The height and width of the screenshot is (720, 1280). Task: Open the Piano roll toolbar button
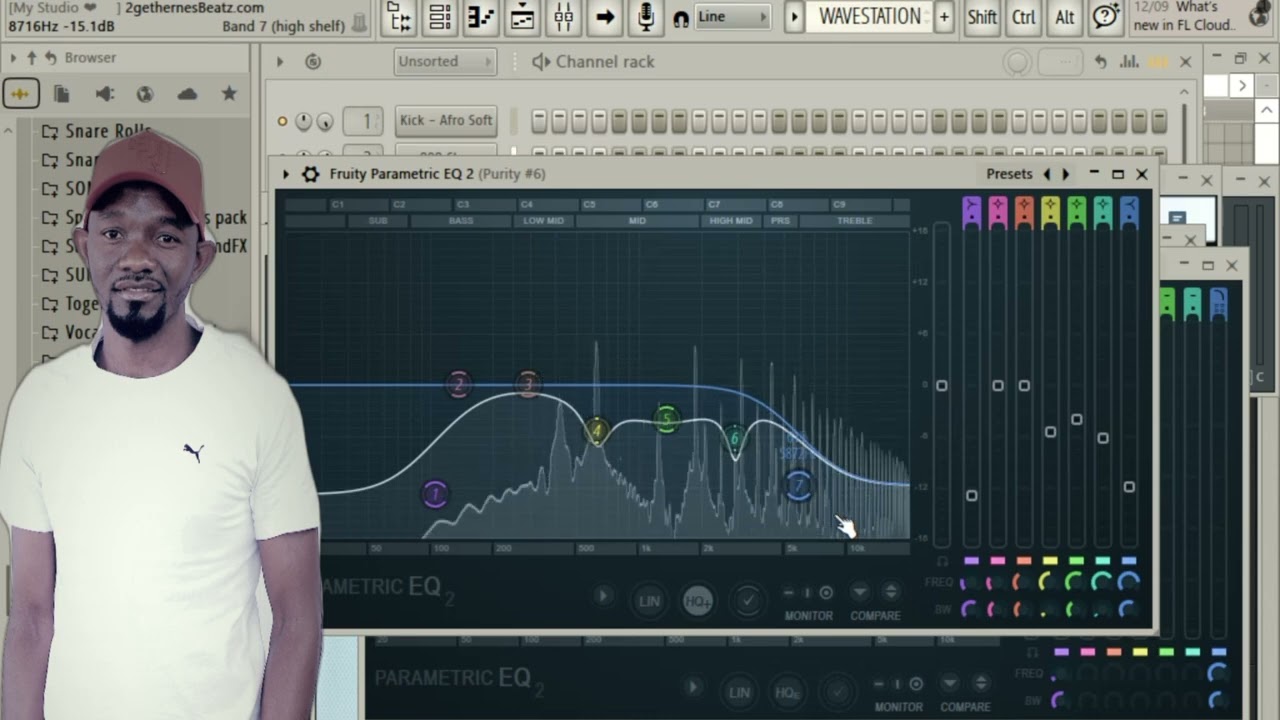pyautogui.click(x=481, y=17)
